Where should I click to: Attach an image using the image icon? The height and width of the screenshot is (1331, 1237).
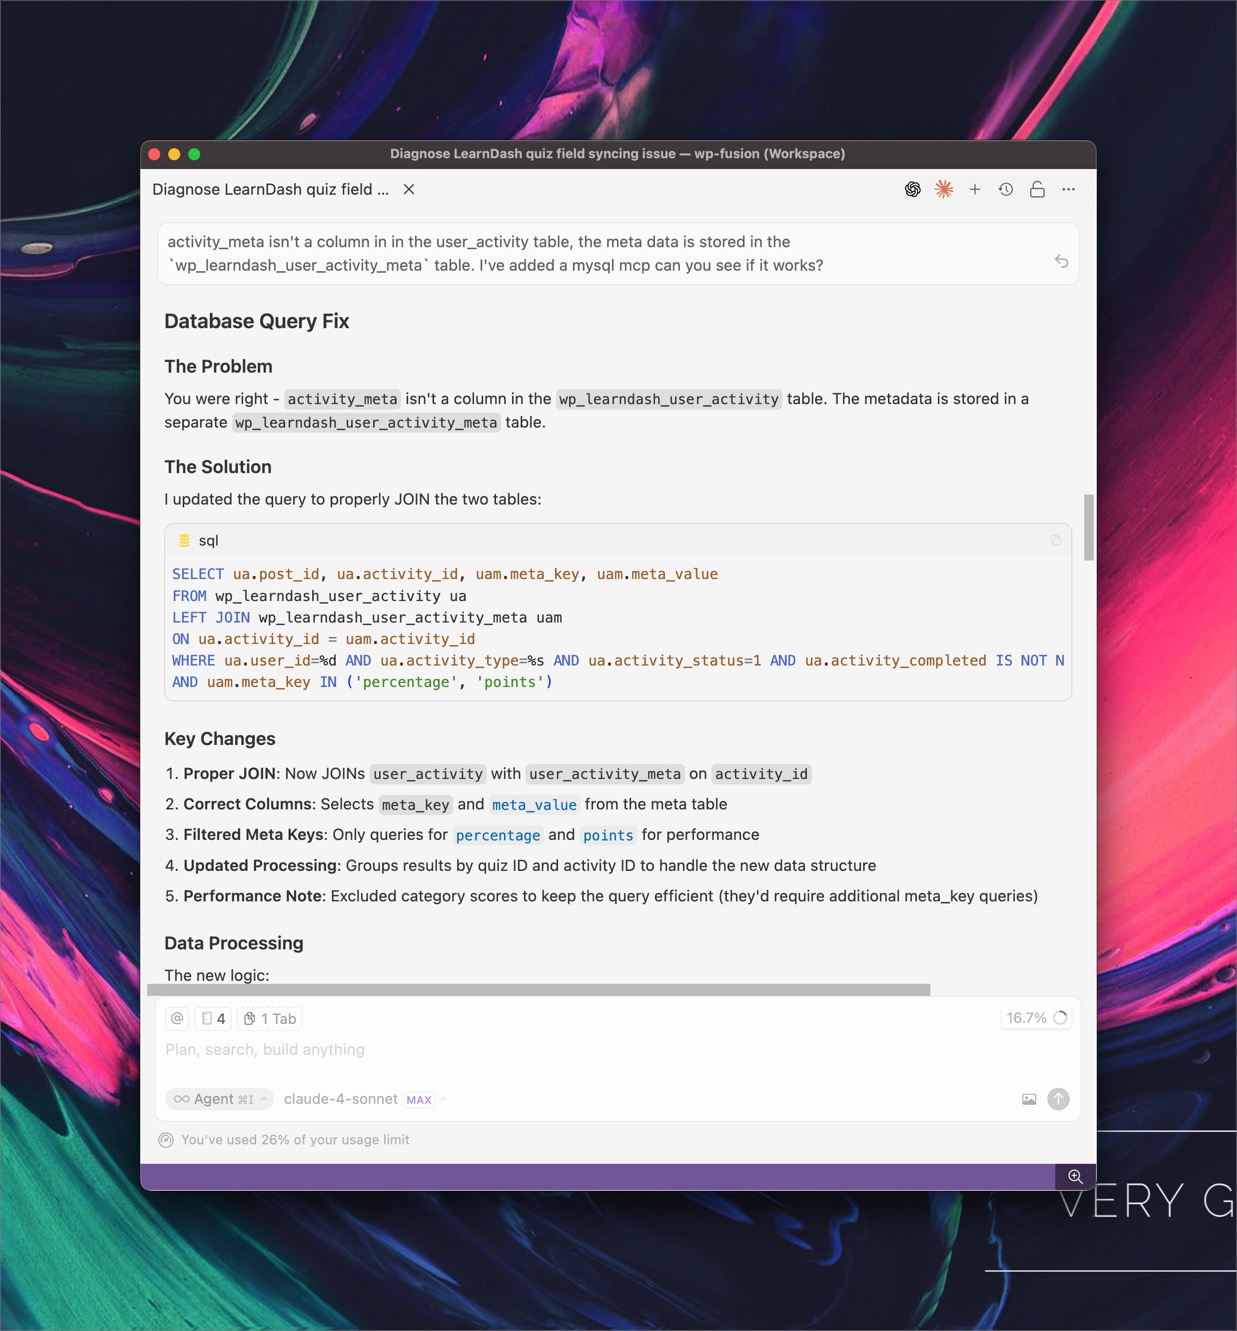(x=1028, y=1098)
